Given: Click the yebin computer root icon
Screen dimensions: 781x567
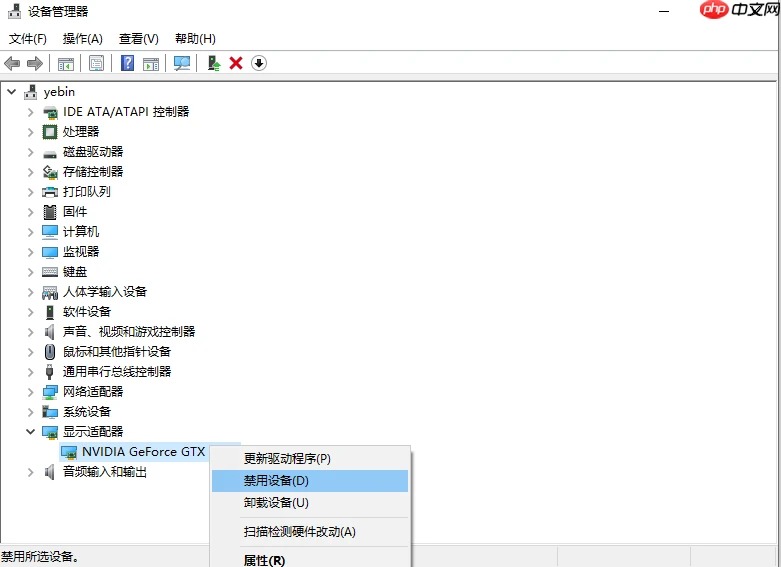Looking at the screenshot, I should pyautogui.click(x=31, y=92).
